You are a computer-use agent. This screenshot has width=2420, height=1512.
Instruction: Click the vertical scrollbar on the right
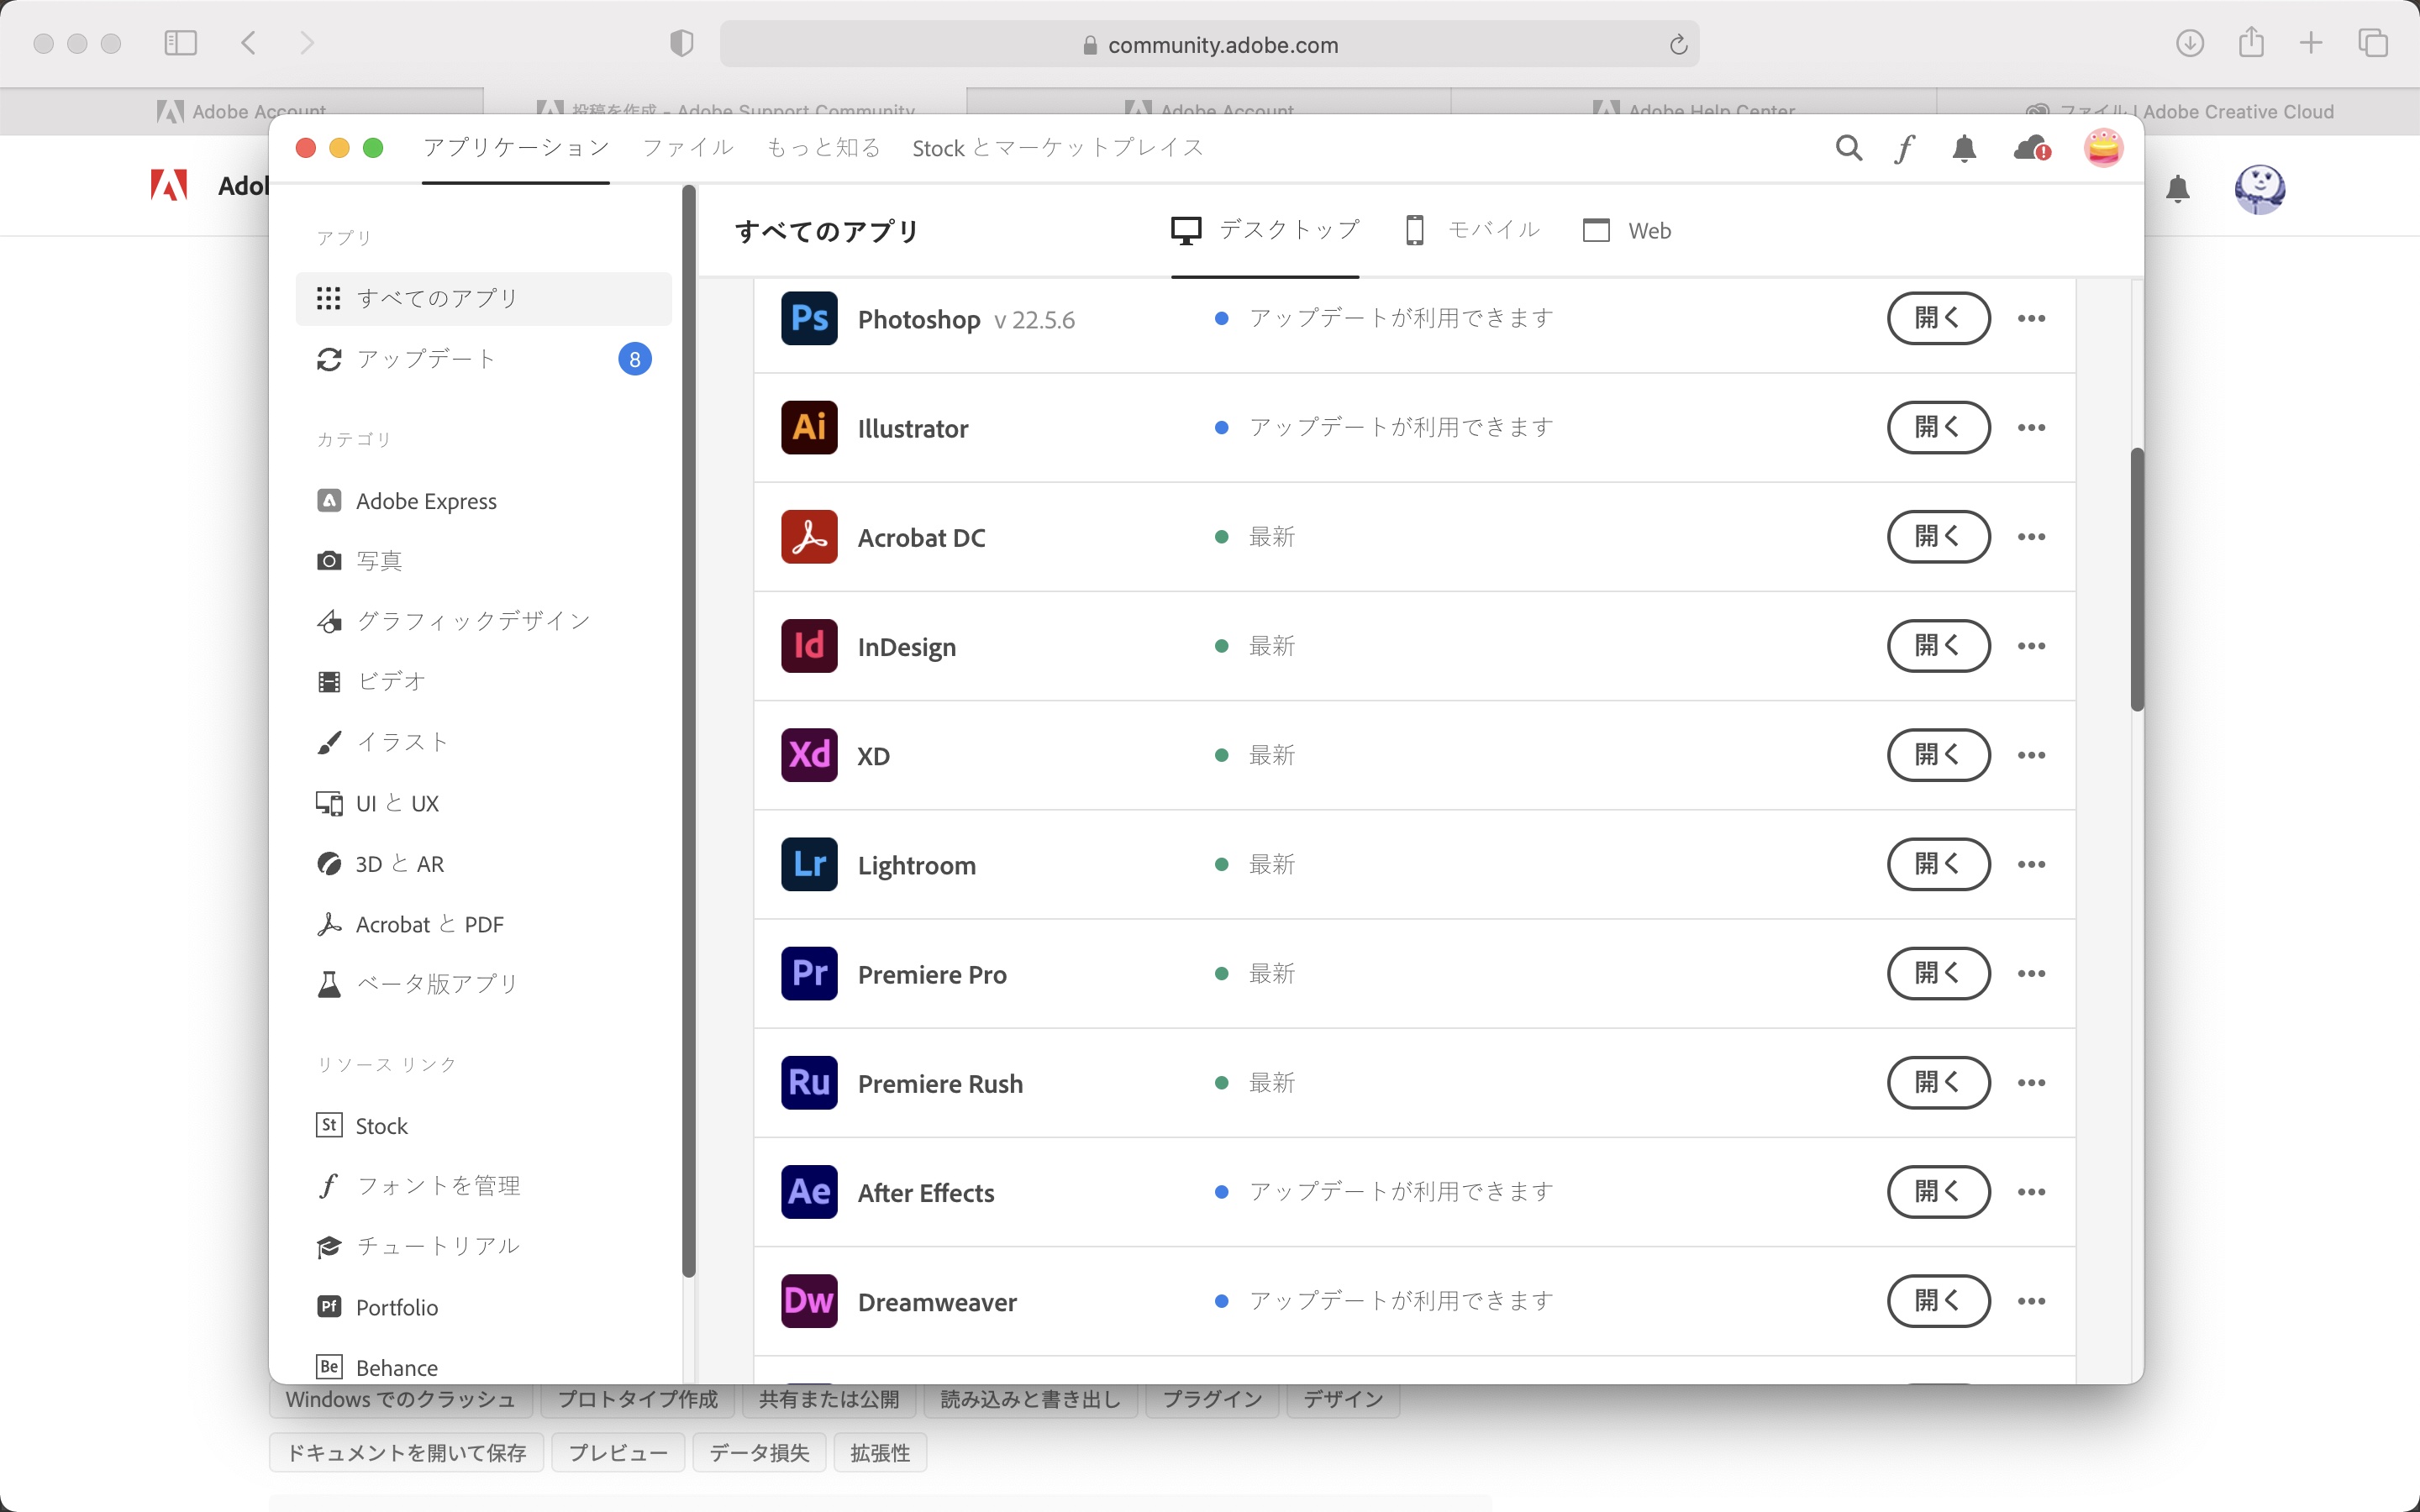[2136, 575]
